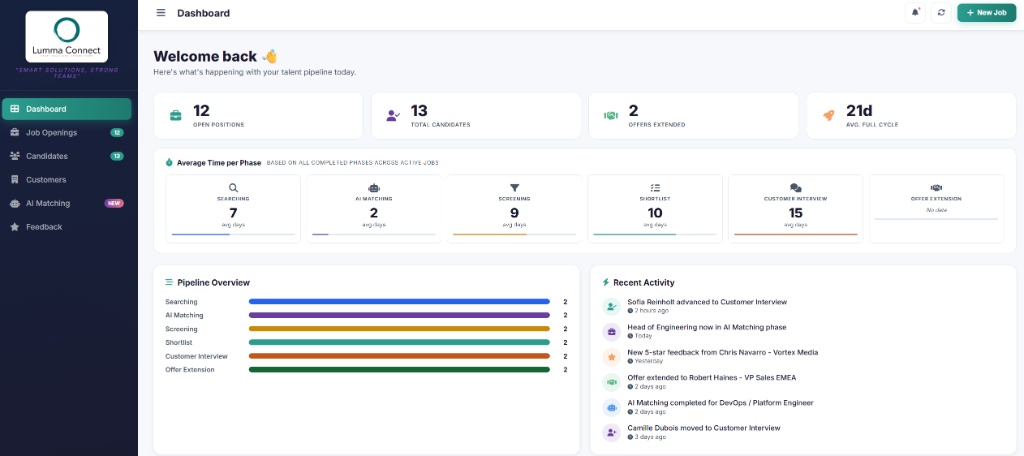Open Customers in the sidebar
This screenshot has height=456, width=1024.
[67, 180]
